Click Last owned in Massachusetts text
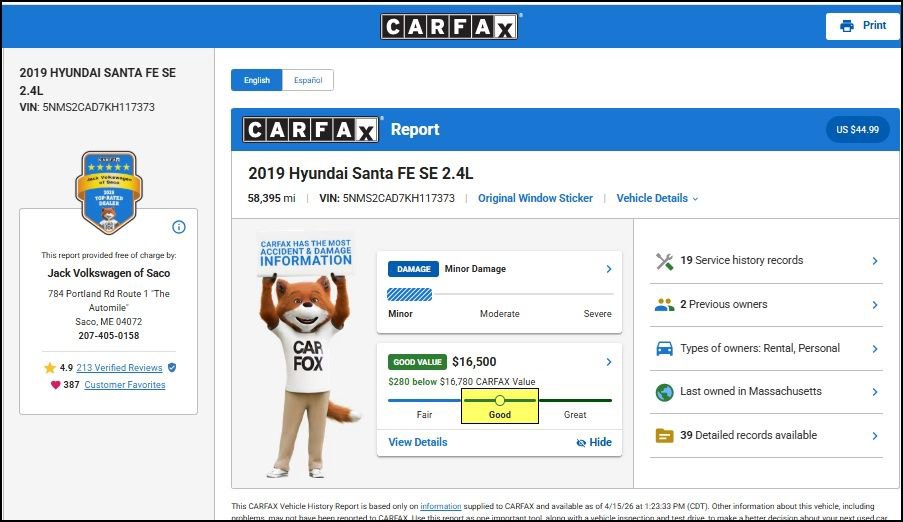Image resolution: width=903 pixels, height=522 pixels. (x=751, y=391)
